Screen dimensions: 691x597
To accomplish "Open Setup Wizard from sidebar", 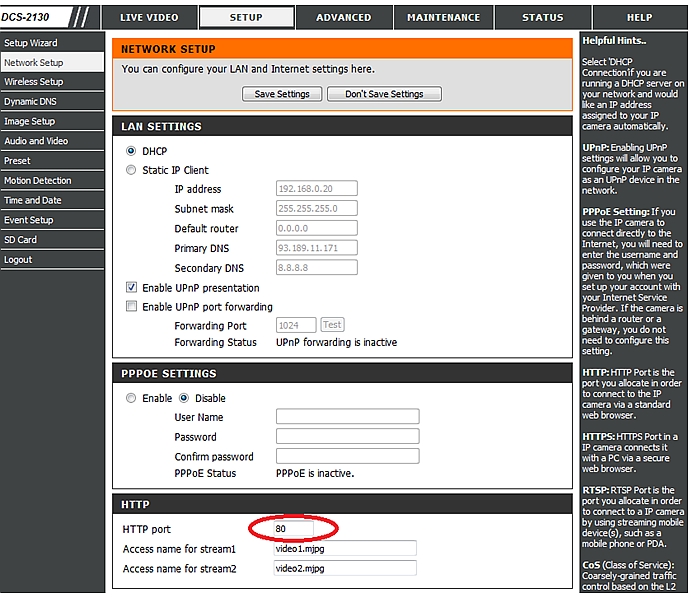I will click(31, 43).
